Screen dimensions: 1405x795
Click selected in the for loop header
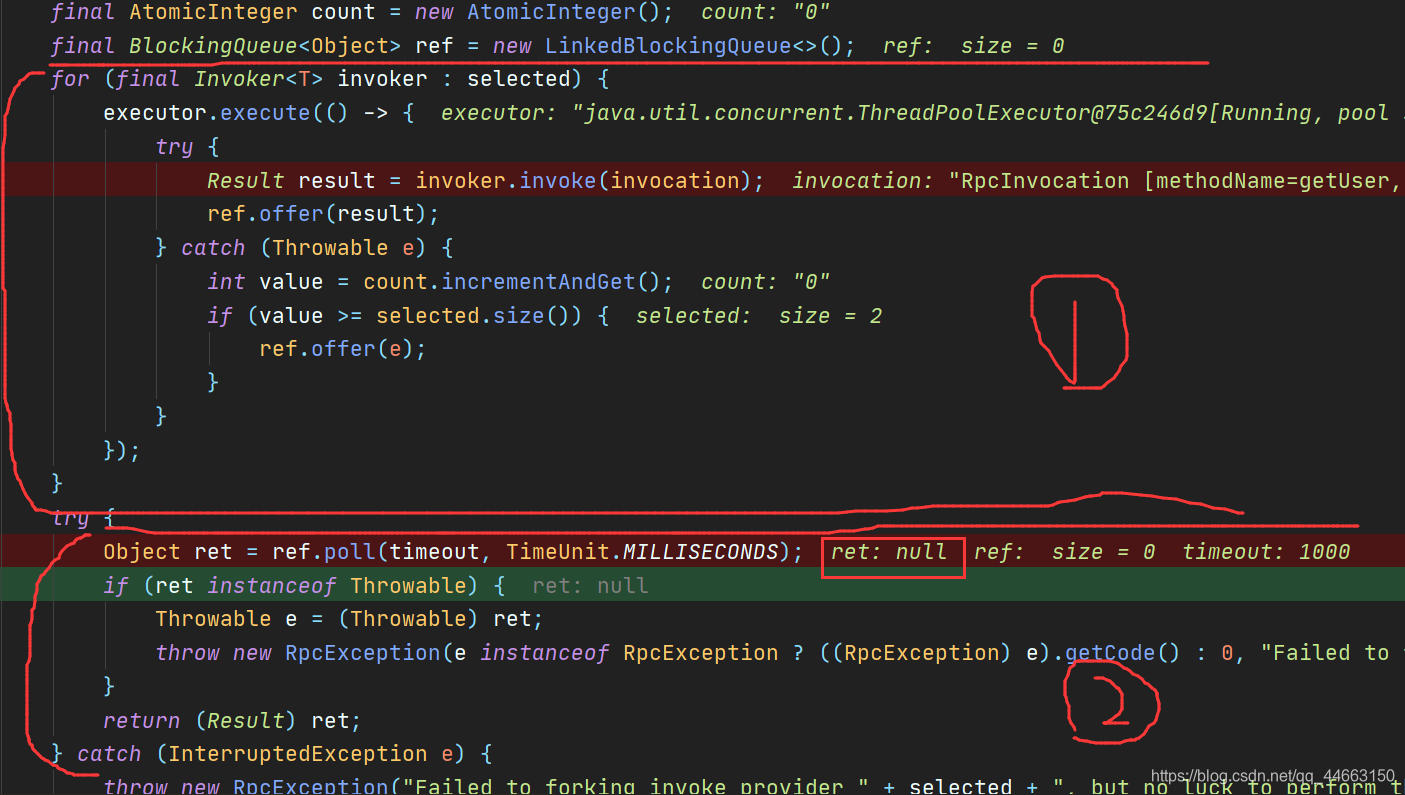tap(519, 79)
